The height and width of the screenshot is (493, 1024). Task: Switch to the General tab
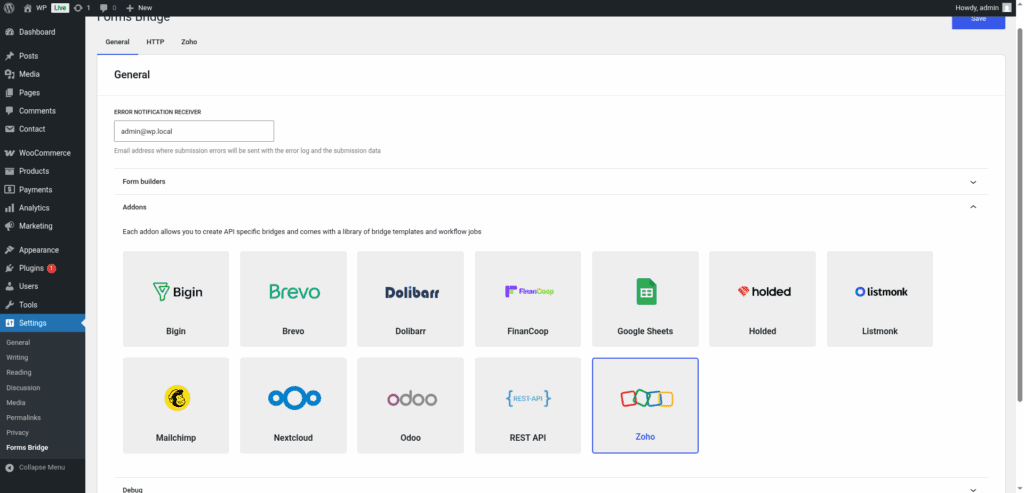(x=118, y=42)
